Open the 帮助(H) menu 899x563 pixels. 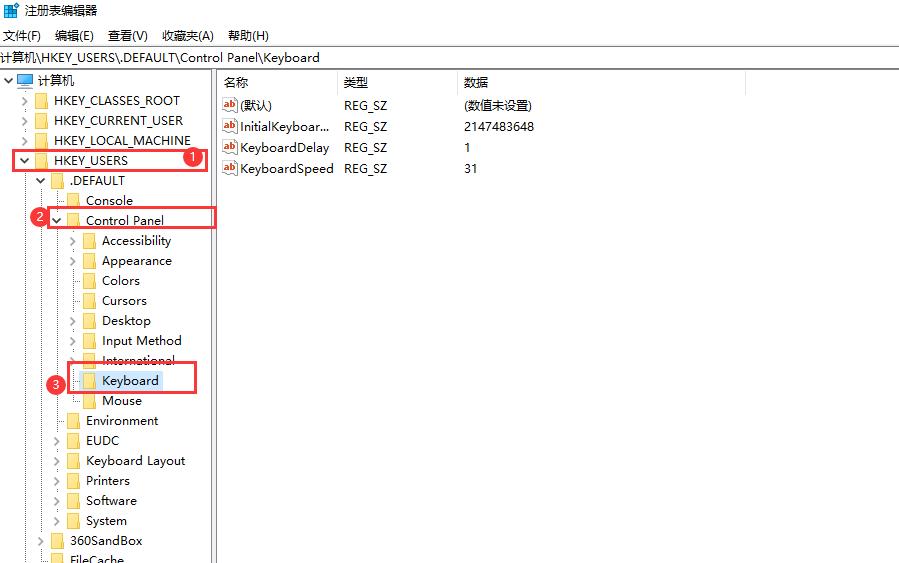[x=248, y=36]
